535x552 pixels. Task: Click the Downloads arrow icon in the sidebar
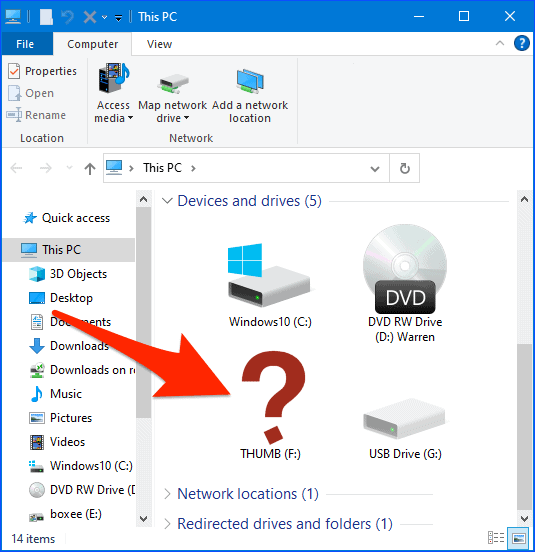(37, 346)
